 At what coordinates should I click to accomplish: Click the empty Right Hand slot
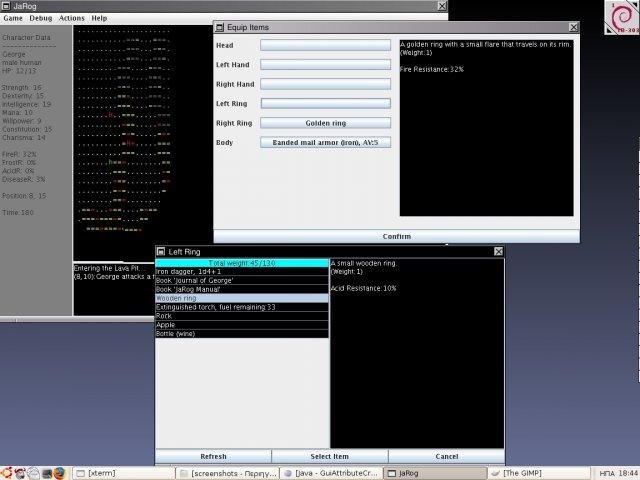pos(325,84)
